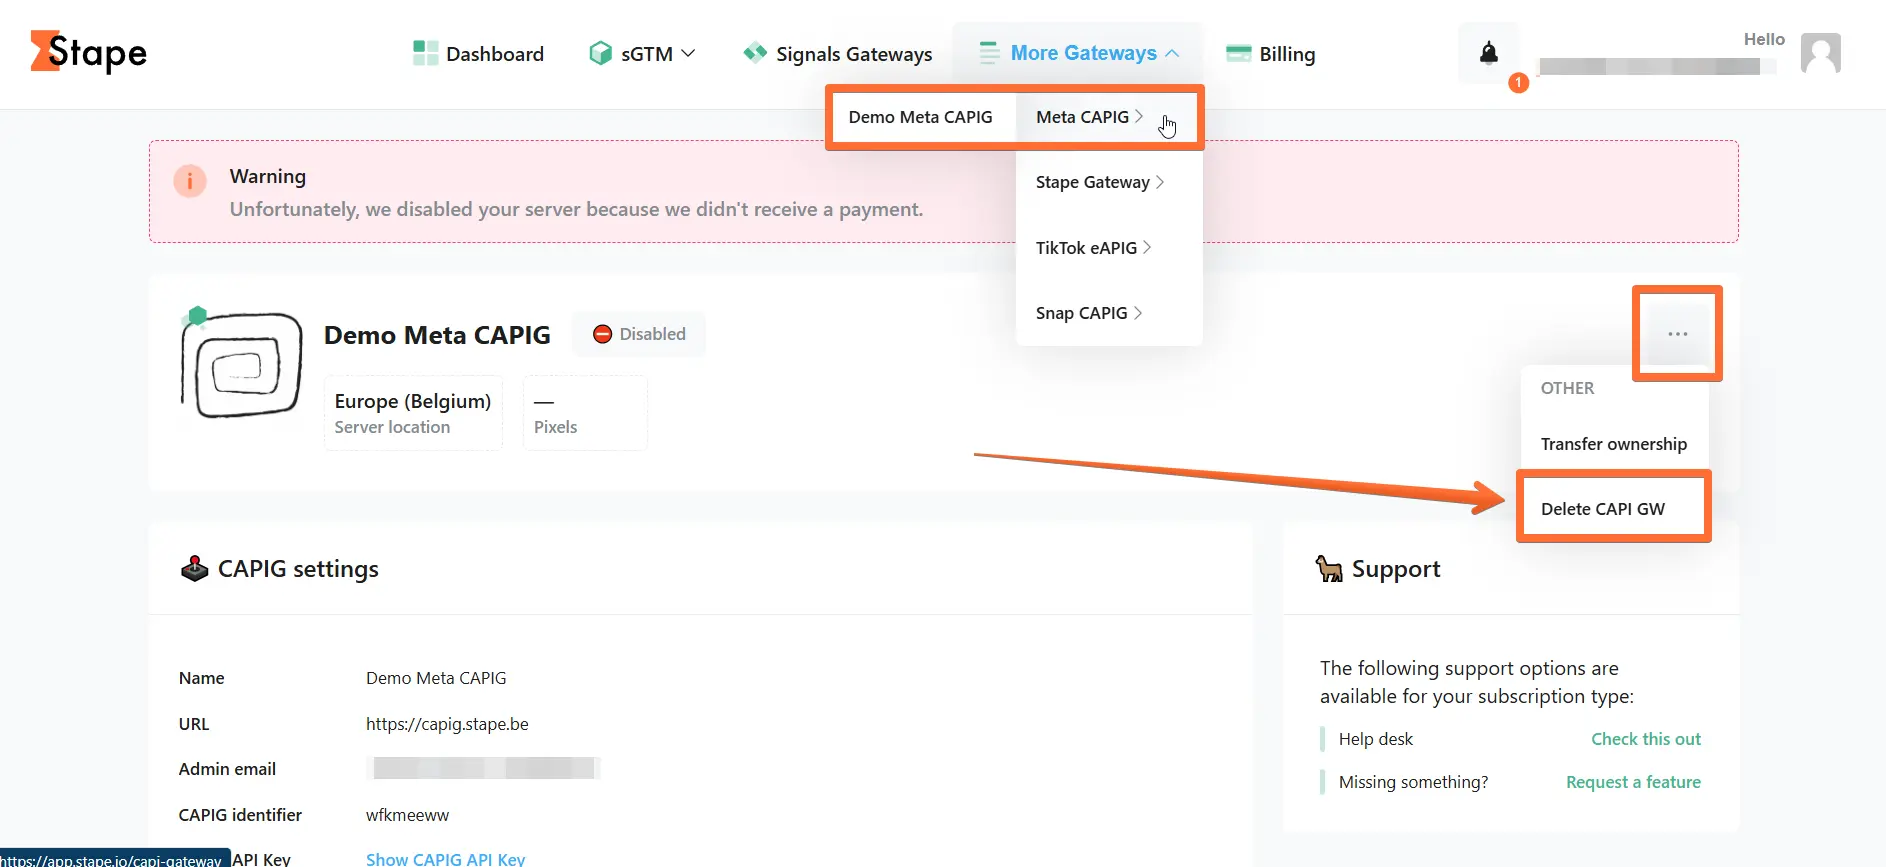Collapse the More Gateways chevron
The width and height of the screenshot is (1886, 867).
(x=1172, y=53)
